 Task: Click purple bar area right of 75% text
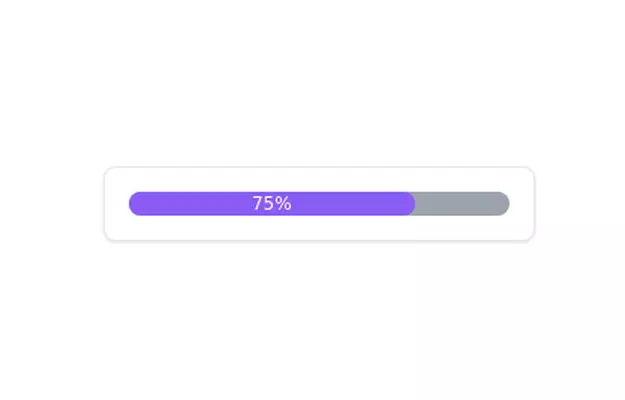click(x=350, y=203)
